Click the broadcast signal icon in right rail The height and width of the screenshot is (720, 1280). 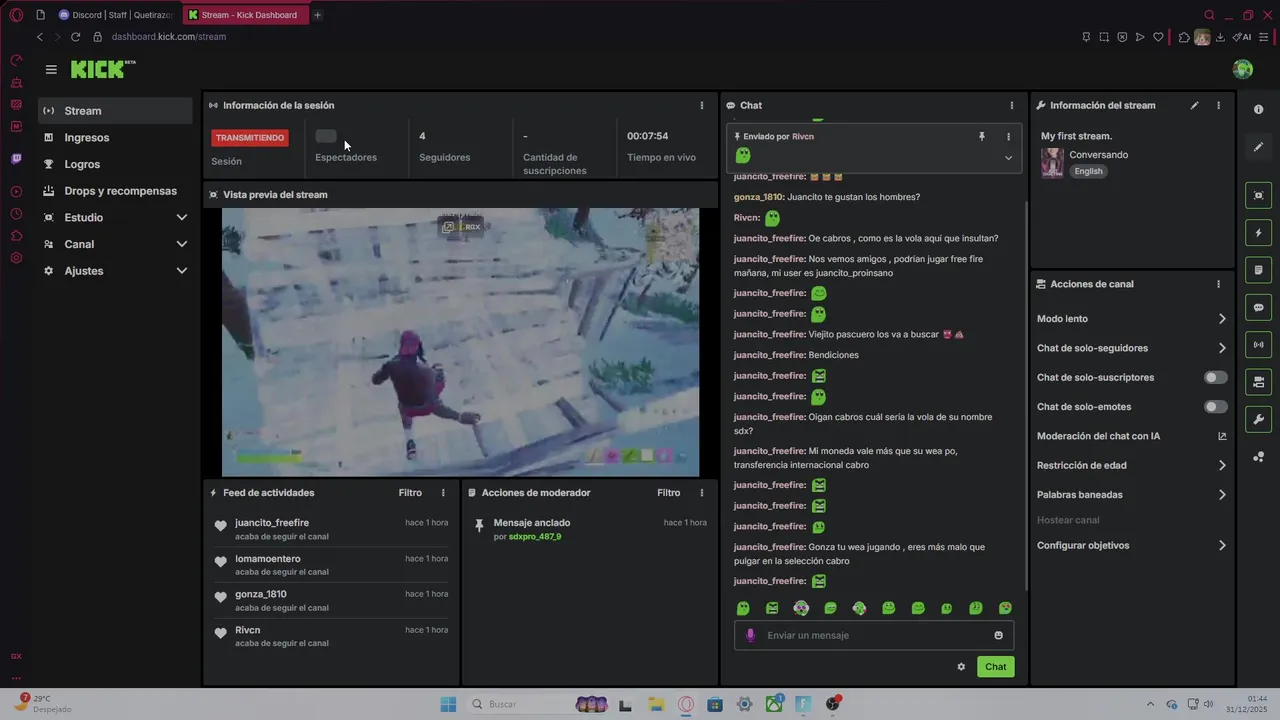(x=1259, y=344)
